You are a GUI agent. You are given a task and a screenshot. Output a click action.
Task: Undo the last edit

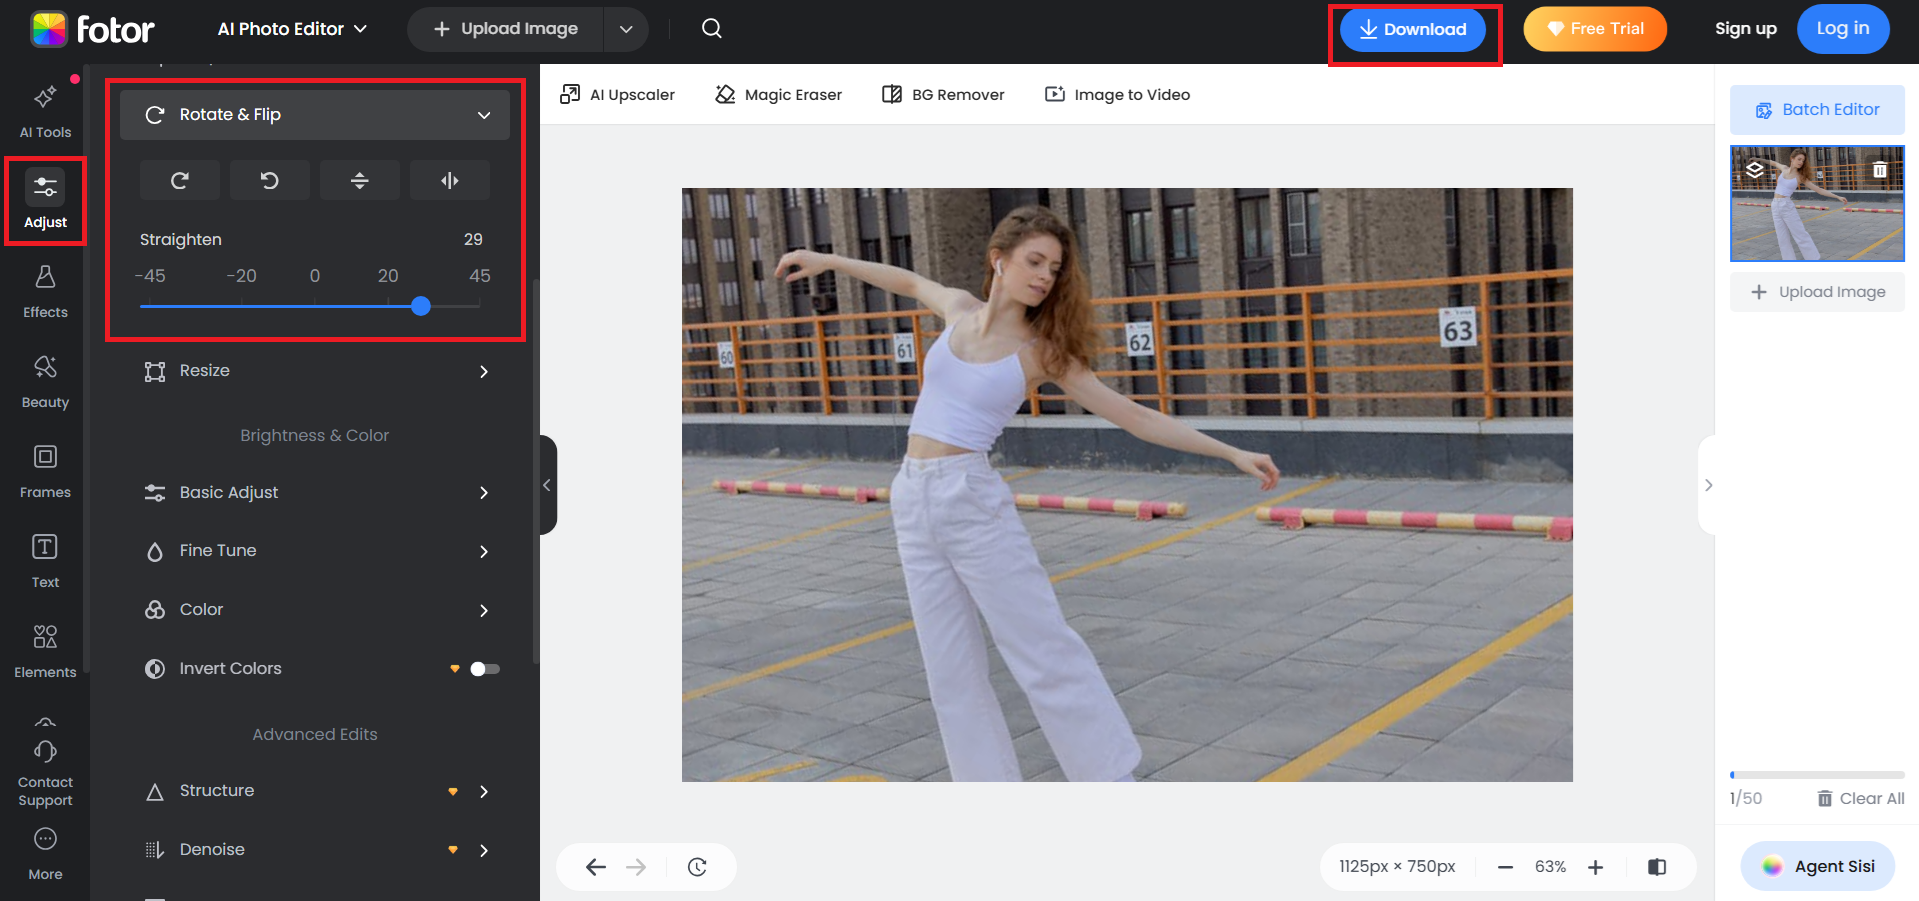click(x=596, y=866)
